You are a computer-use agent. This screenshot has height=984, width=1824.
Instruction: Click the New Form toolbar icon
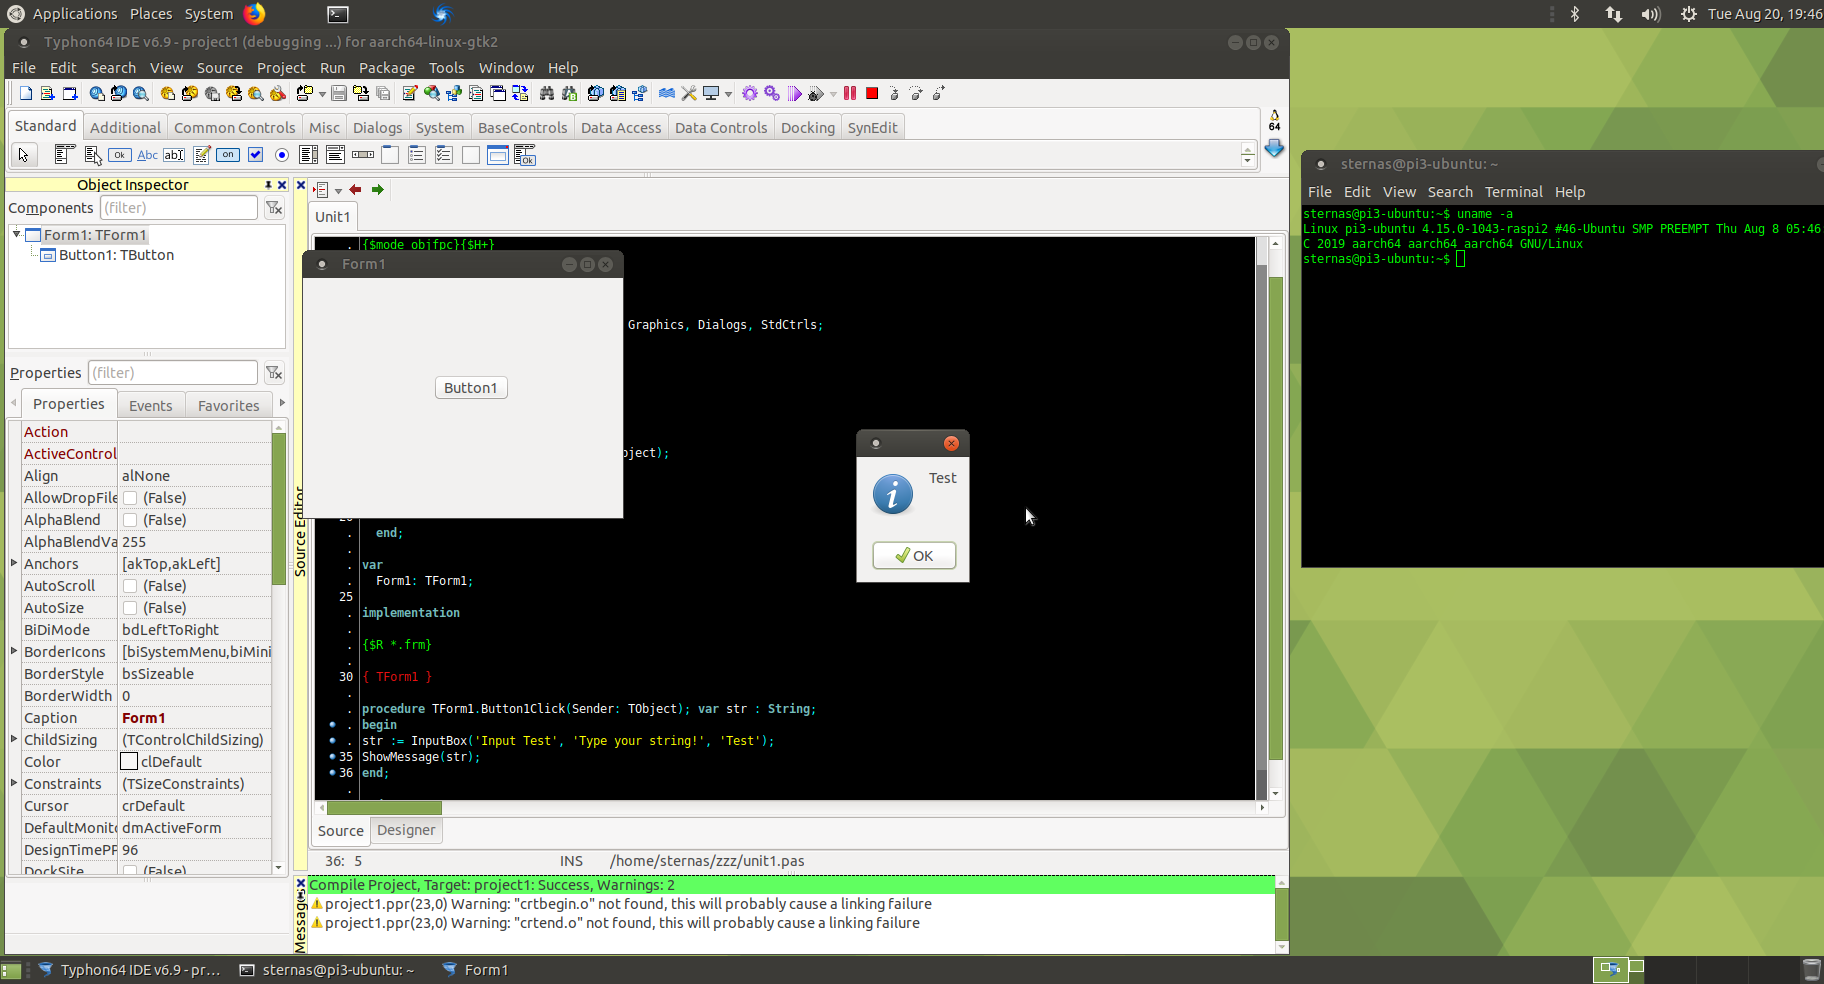[70, 93]
